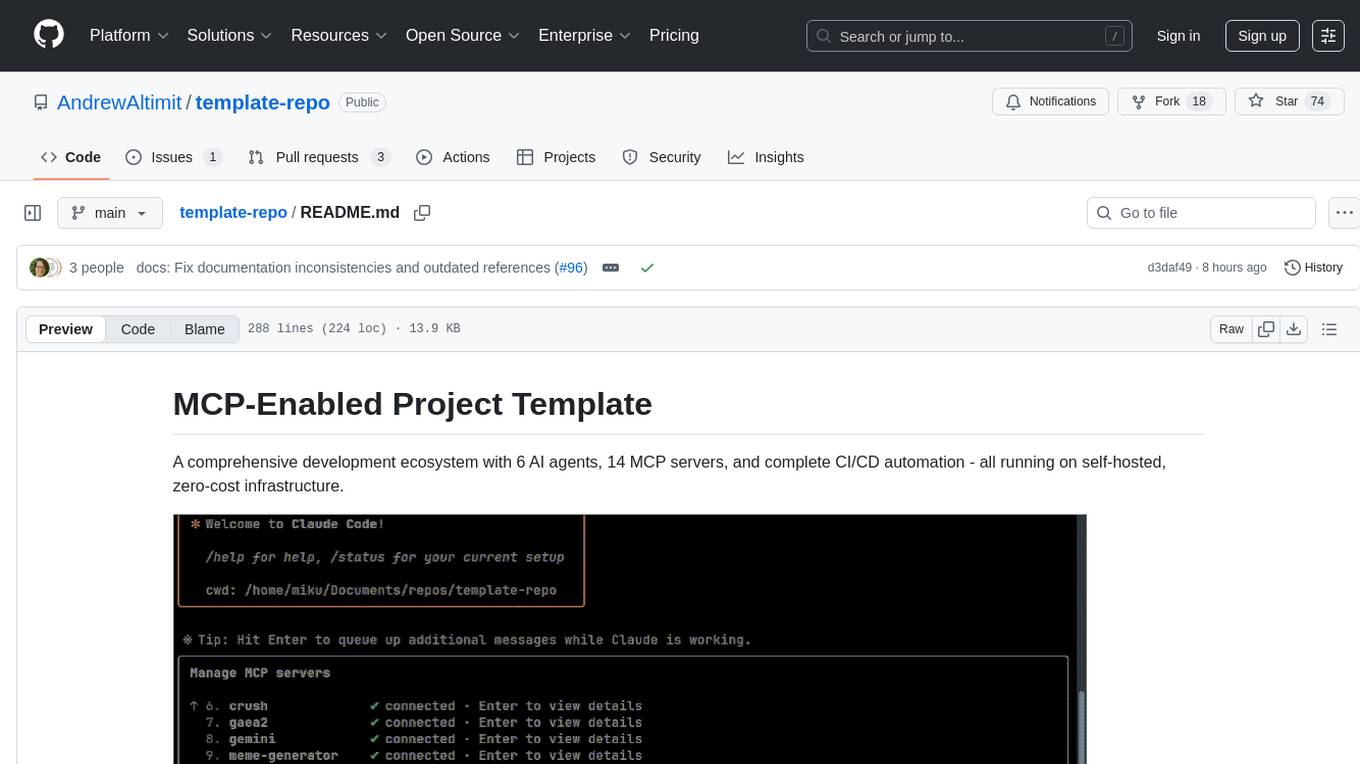Download the raw file
Viewport: 1360px width, 764px height.
pos(1293,329)
